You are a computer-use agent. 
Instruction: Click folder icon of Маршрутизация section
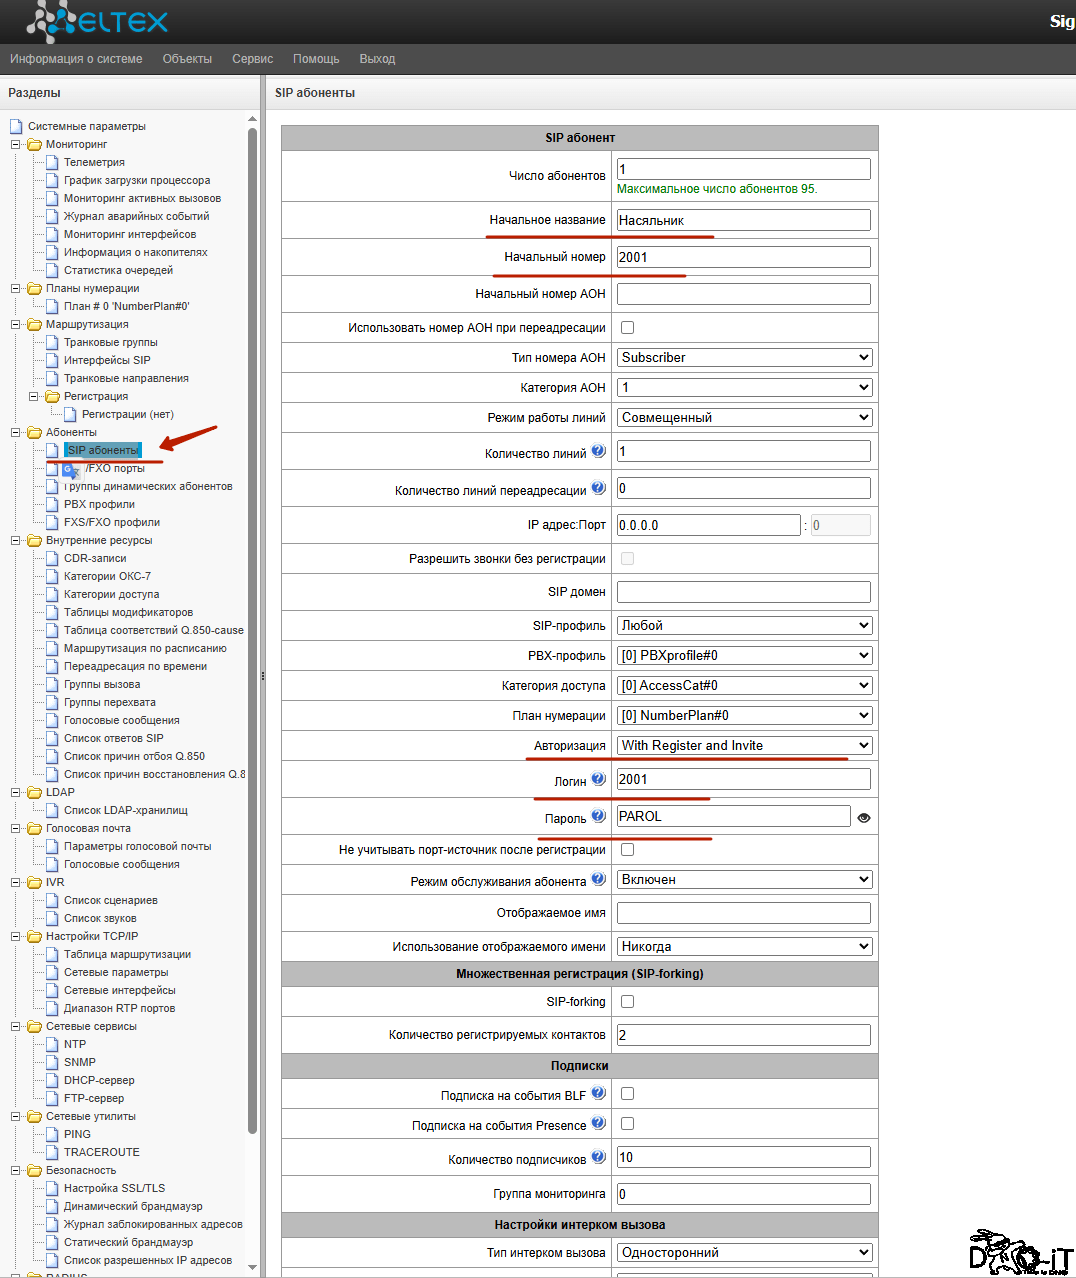[34, 324]
